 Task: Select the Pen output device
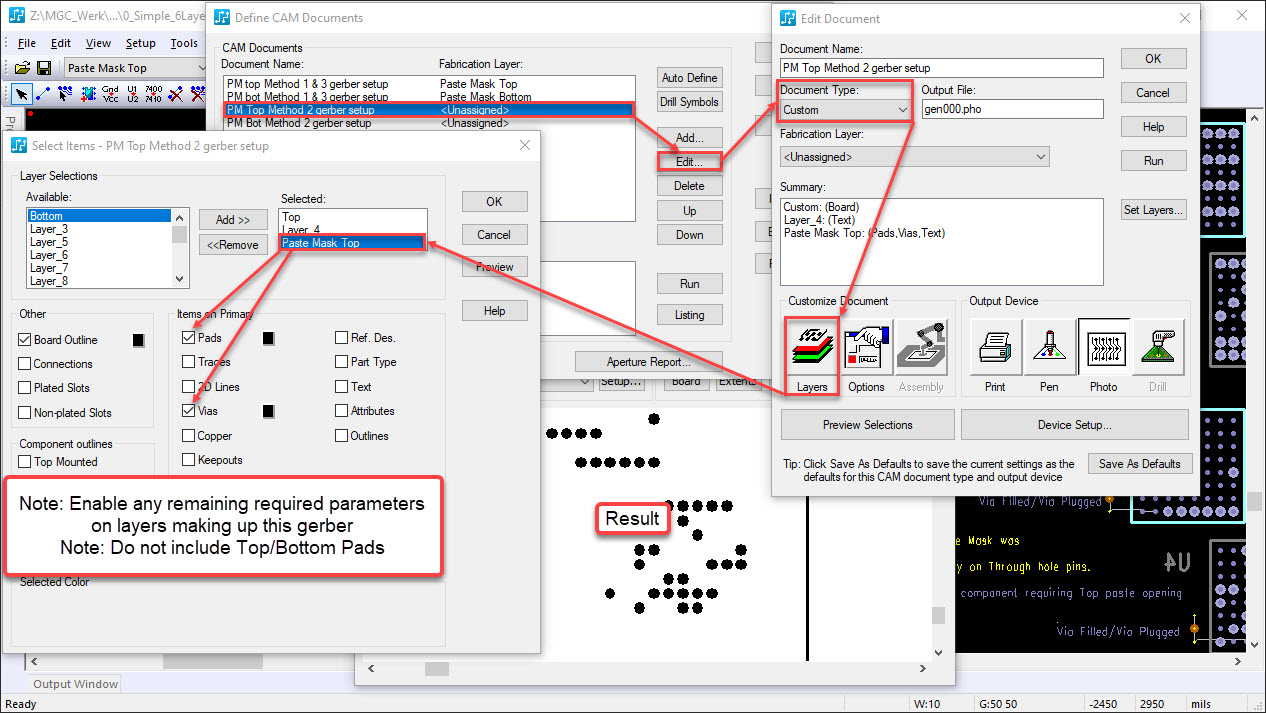pos(1049,352)
